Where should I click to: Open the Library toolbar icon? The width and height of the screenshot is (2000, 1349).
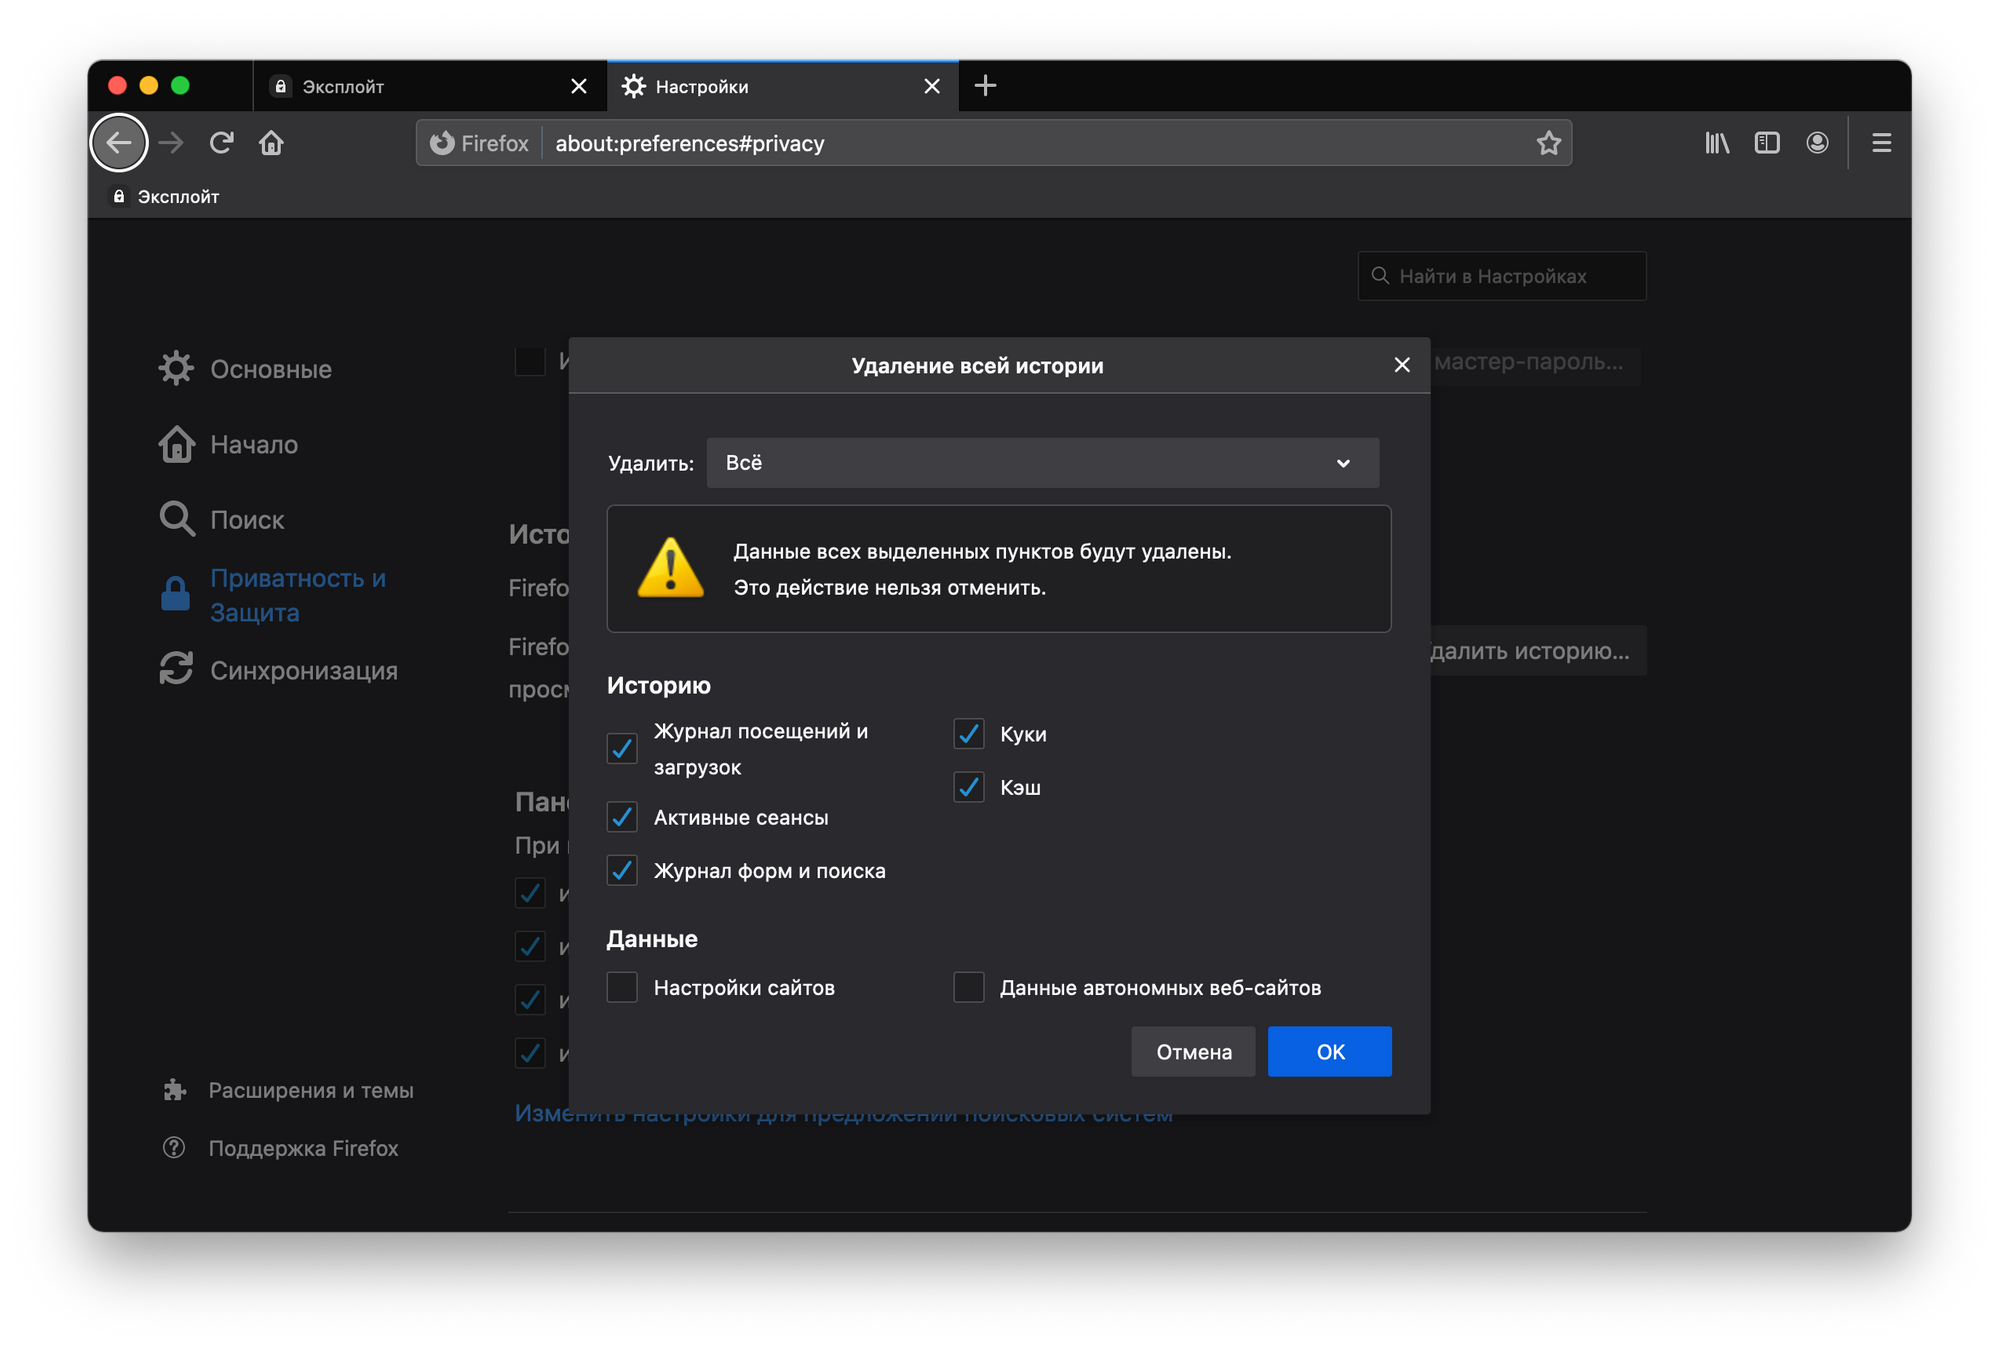pyautogui.click(x=1716, y=143)
